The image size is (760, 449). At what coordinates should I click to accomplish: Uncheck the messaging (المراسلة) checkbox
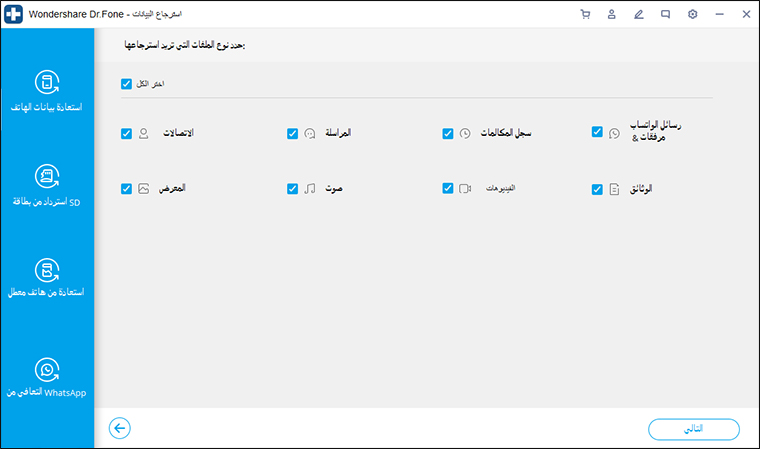click(292, 133)
